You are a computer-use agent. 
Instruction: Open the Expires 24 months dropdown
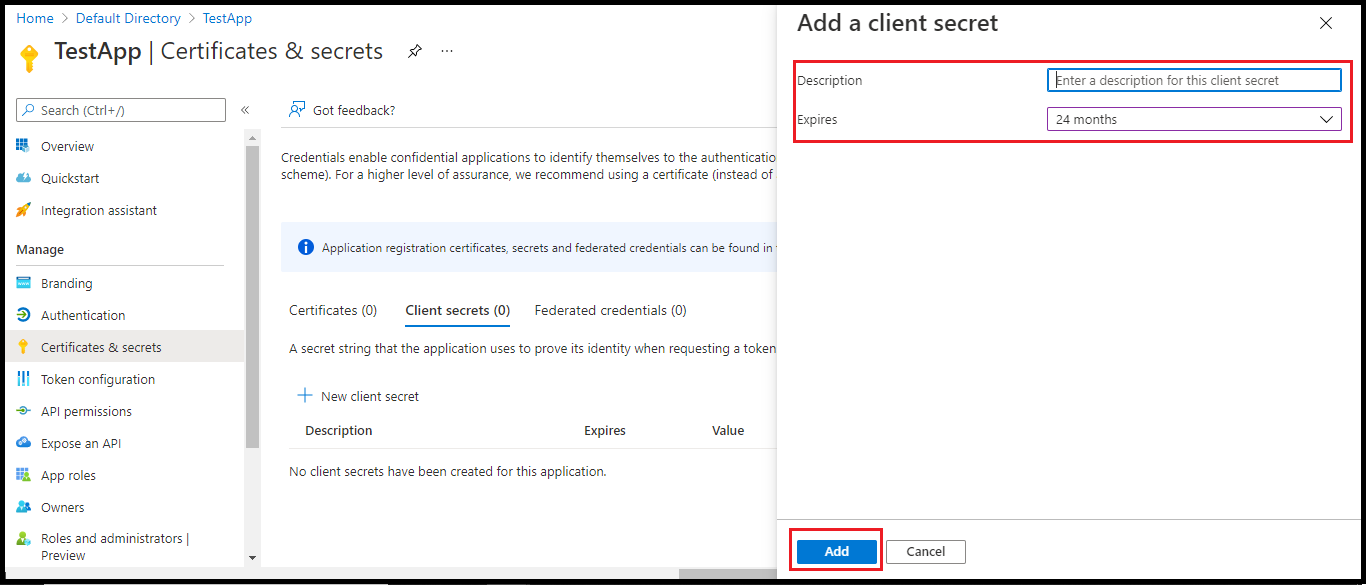1194,119
